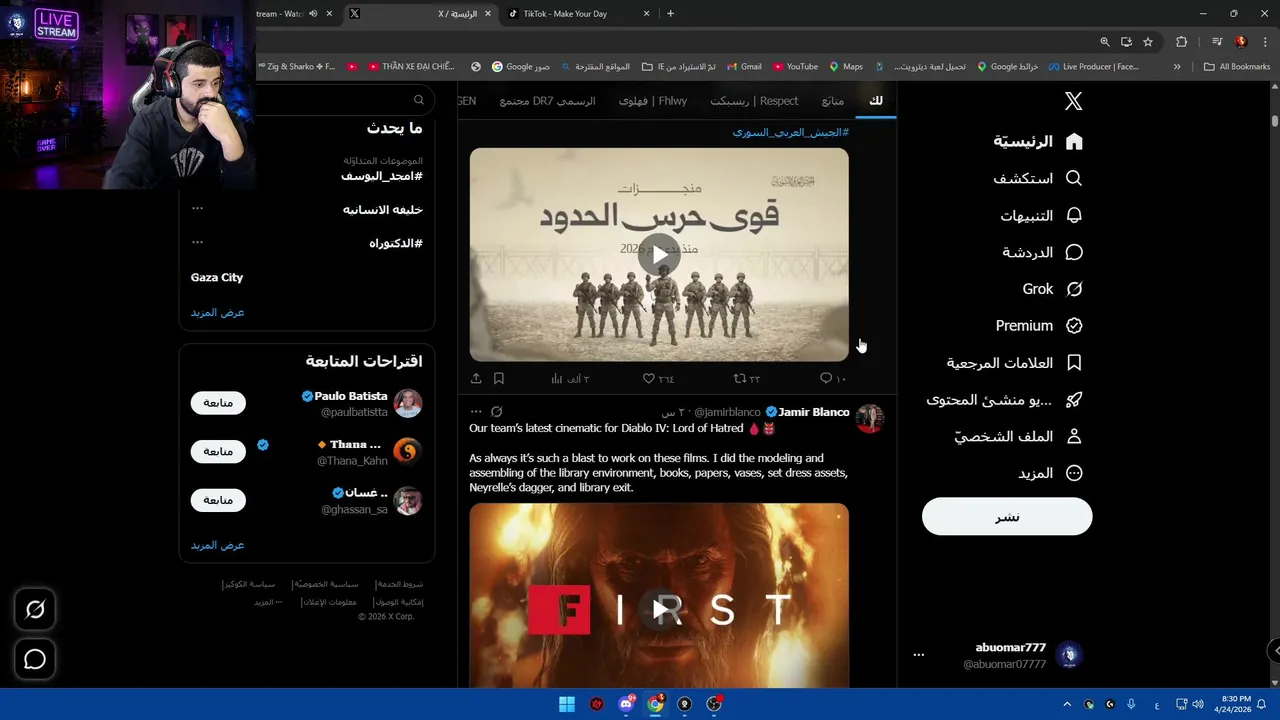The image size is (1280, 720).
Task: Open Discord from the taskbar
Action: coord(626,704)
